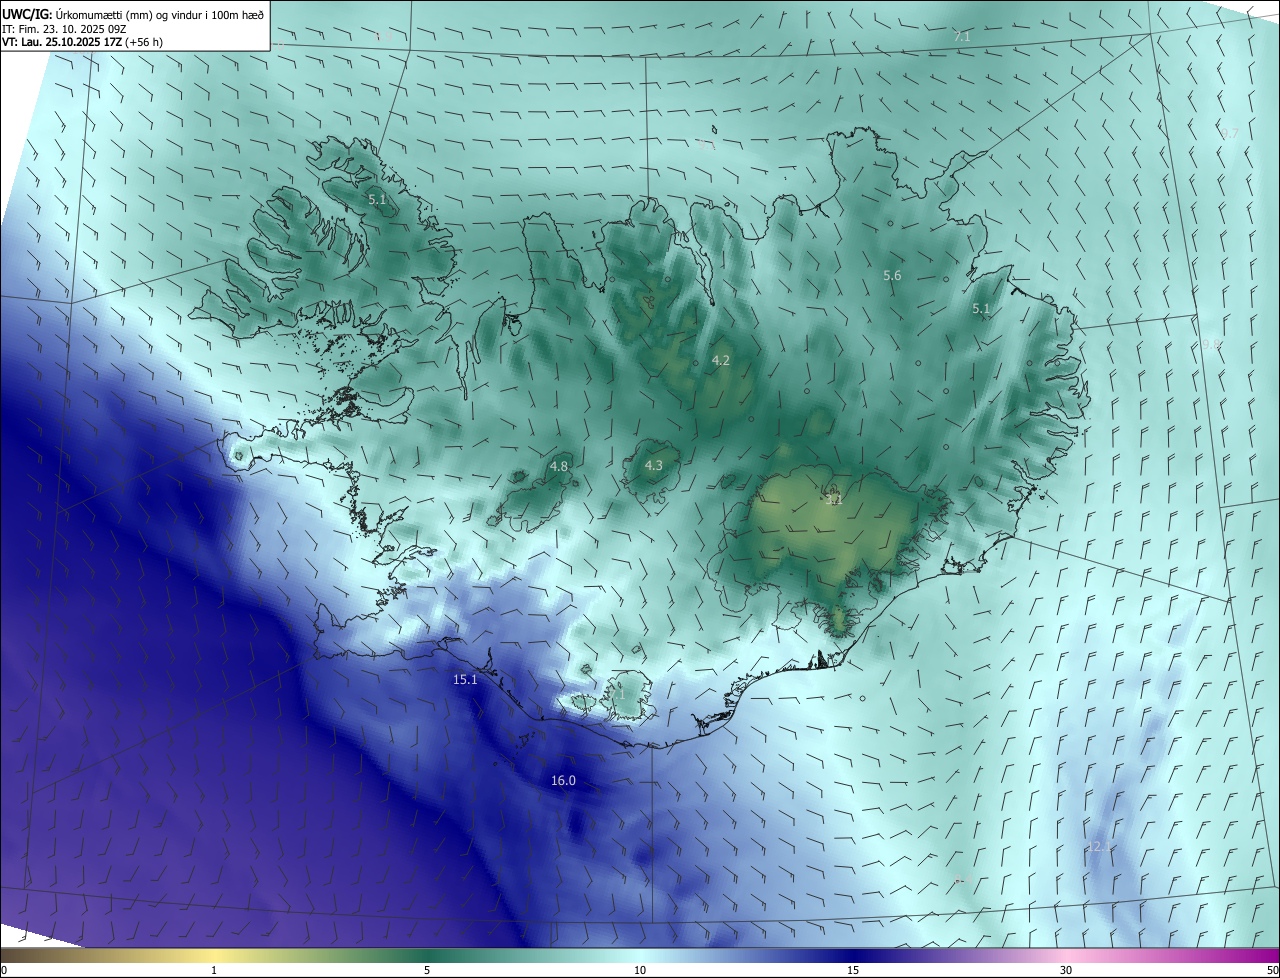Click the pink colorbar segment above the '30' tick
The height and width of the screenshot is (978, 1280).
[1066, 955]
